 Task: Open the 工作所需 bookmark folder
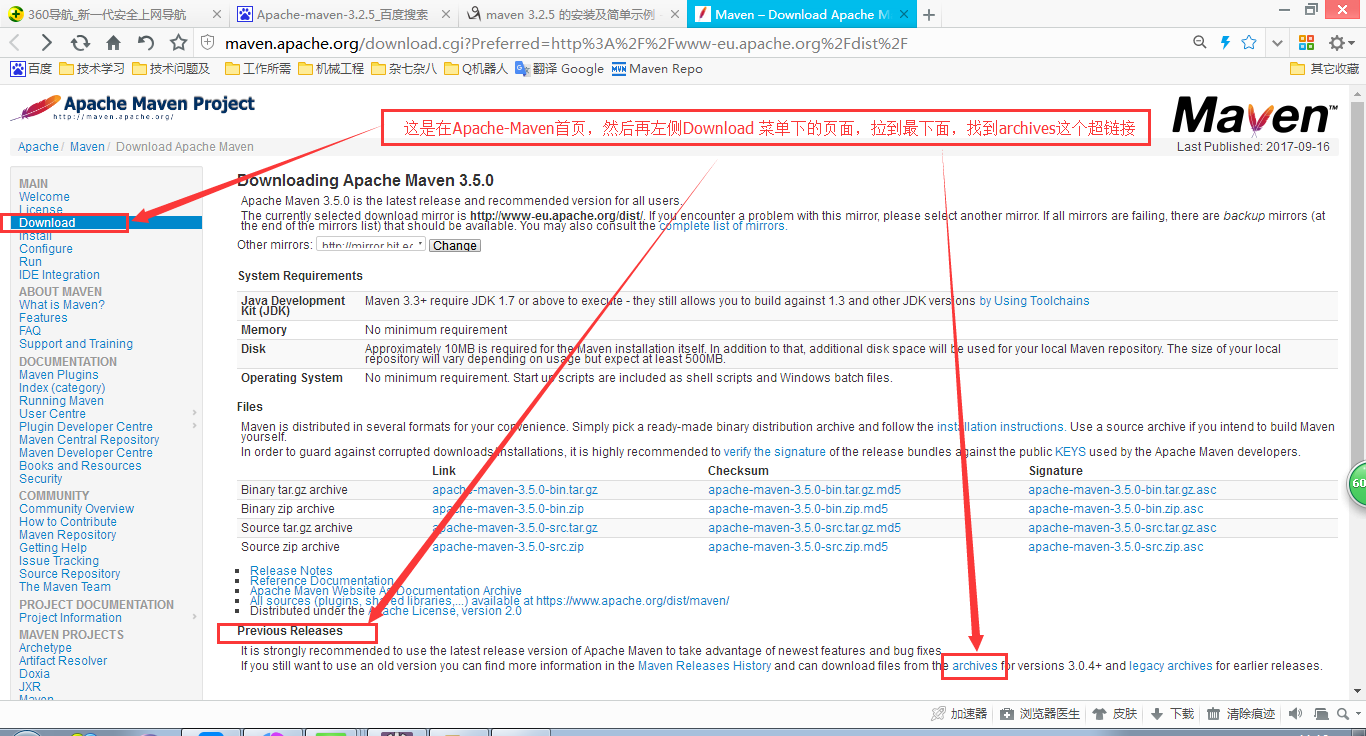point(258,69)
